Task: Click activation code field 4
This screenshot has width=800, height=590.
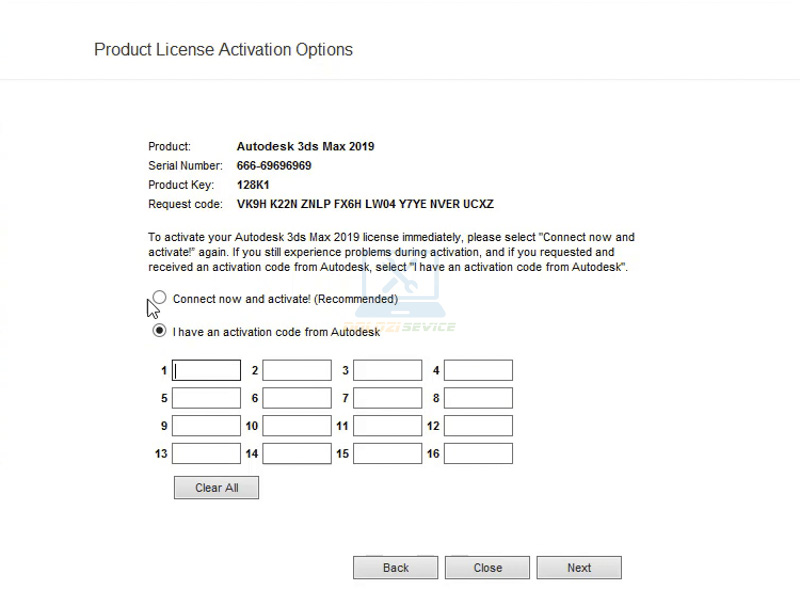Action: (x=478, y=371)
